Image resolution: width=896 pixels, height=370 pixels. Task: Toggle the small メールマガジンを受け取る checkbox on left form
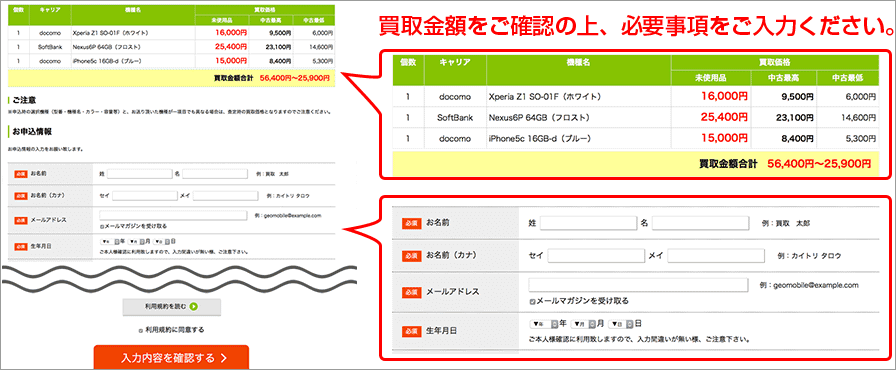pyautogui.click(x=101, y=226)
